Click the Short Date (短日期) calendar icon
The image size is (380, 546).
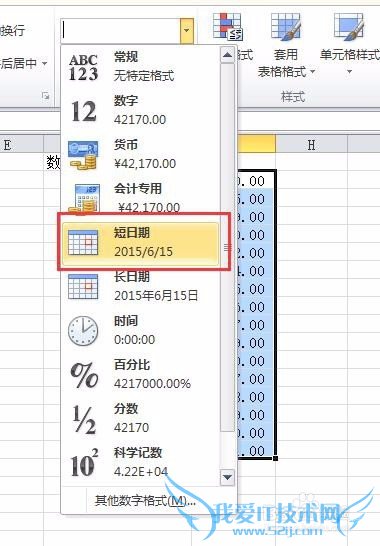pos(83,243)
